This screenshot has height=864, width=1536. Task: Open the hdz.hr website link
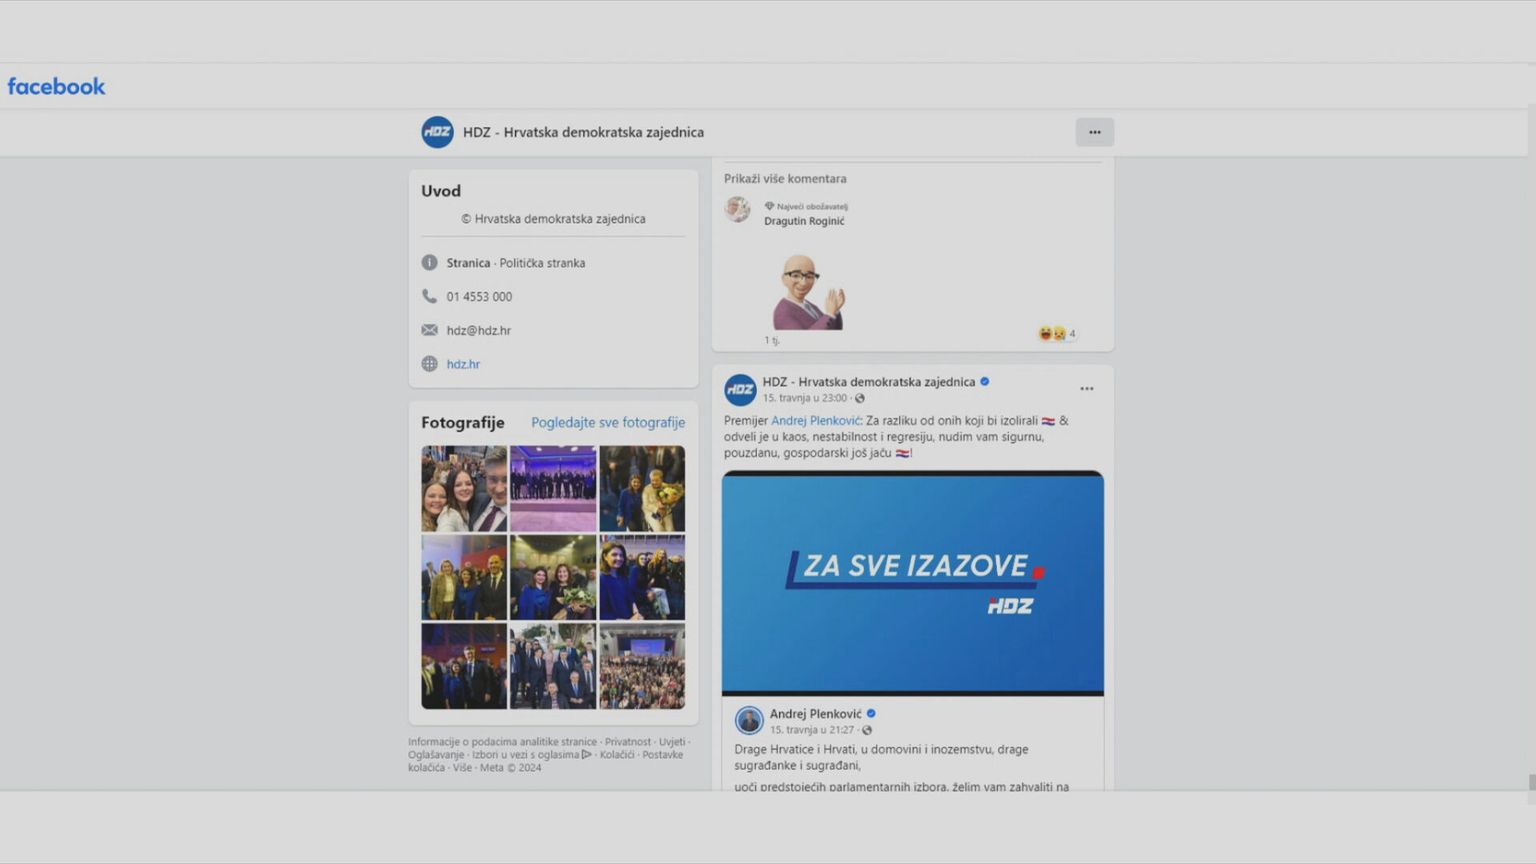click(463, 364)
